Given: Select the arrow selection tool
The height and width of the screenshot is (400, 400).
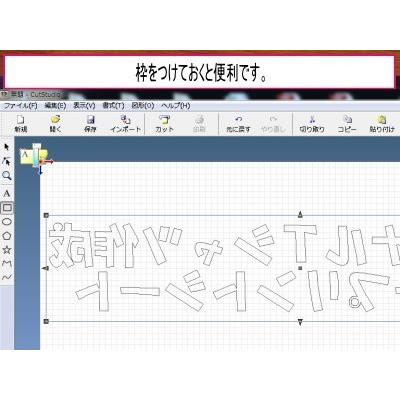Looking at the screenshot, I should (x=7, y=147).
